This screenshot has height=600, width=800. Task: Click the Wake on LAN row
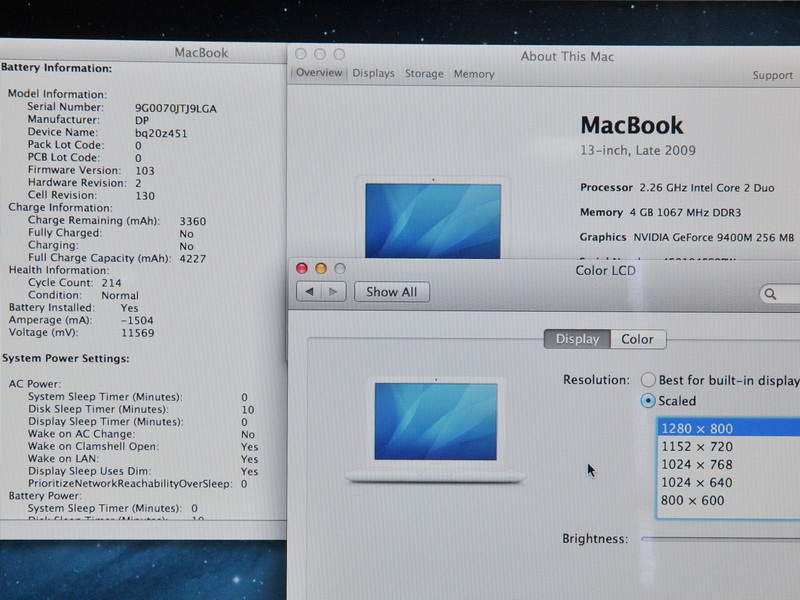[x=143, y=459]
